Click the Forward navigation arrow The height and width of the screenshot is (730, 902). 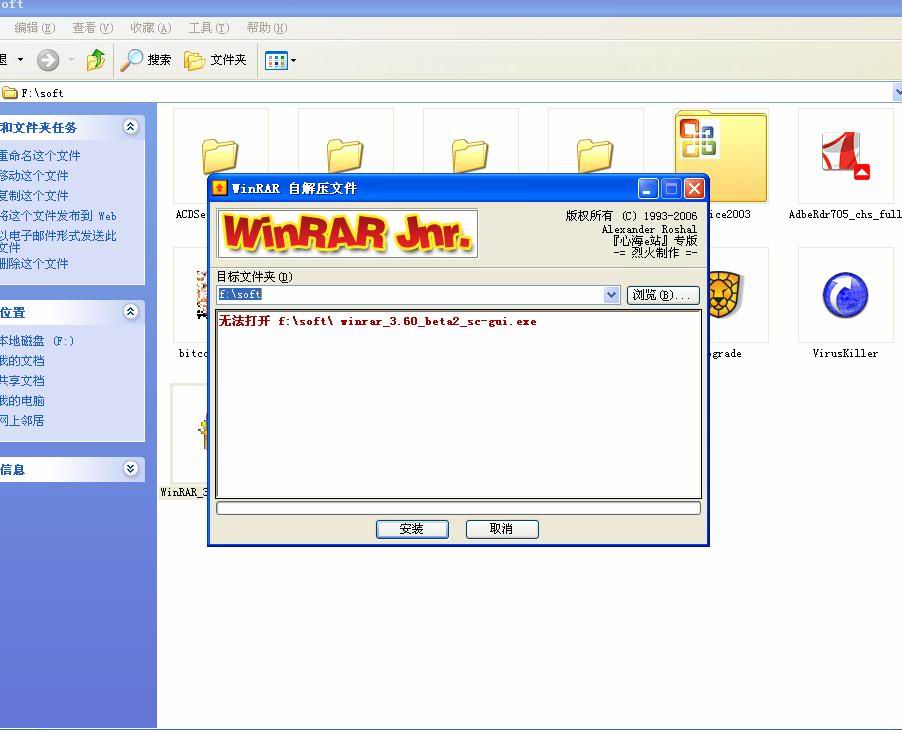tap(48, 60)
